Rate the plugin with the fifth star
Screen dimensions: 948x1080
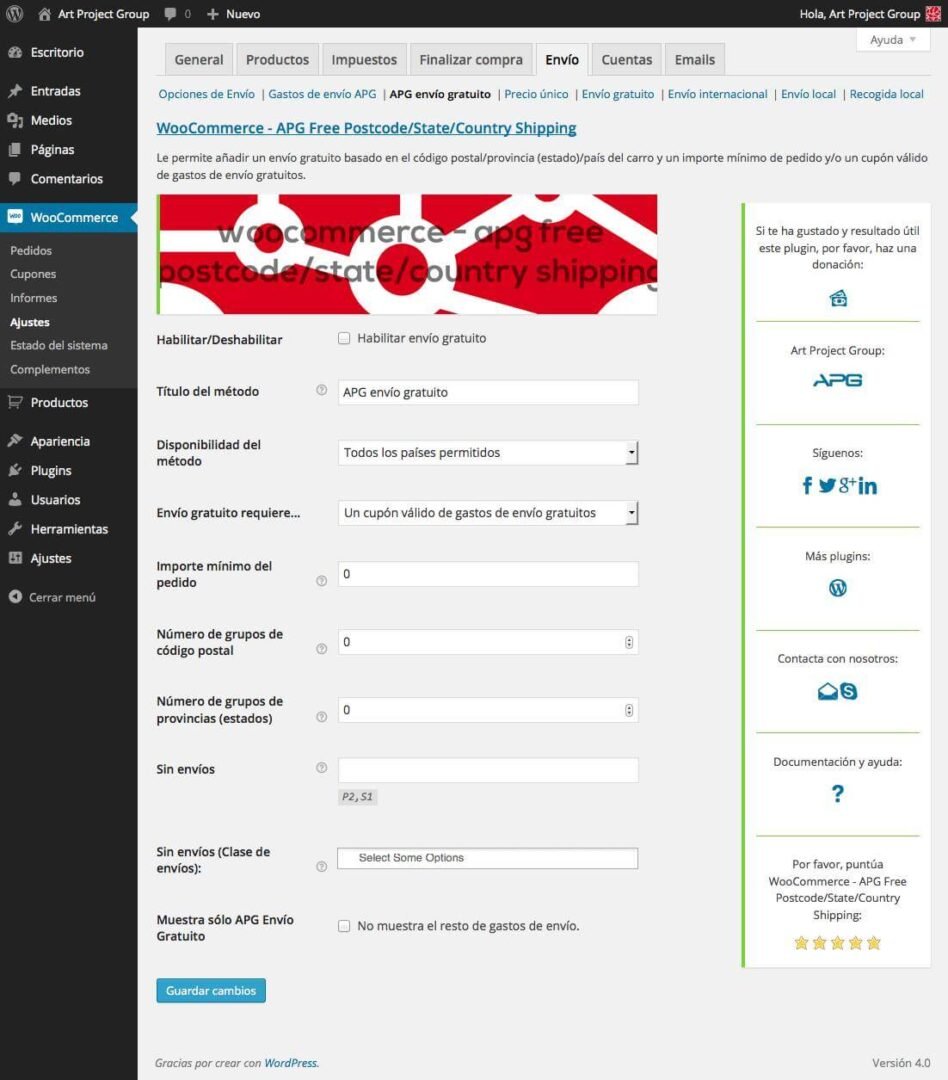[874, 943]
